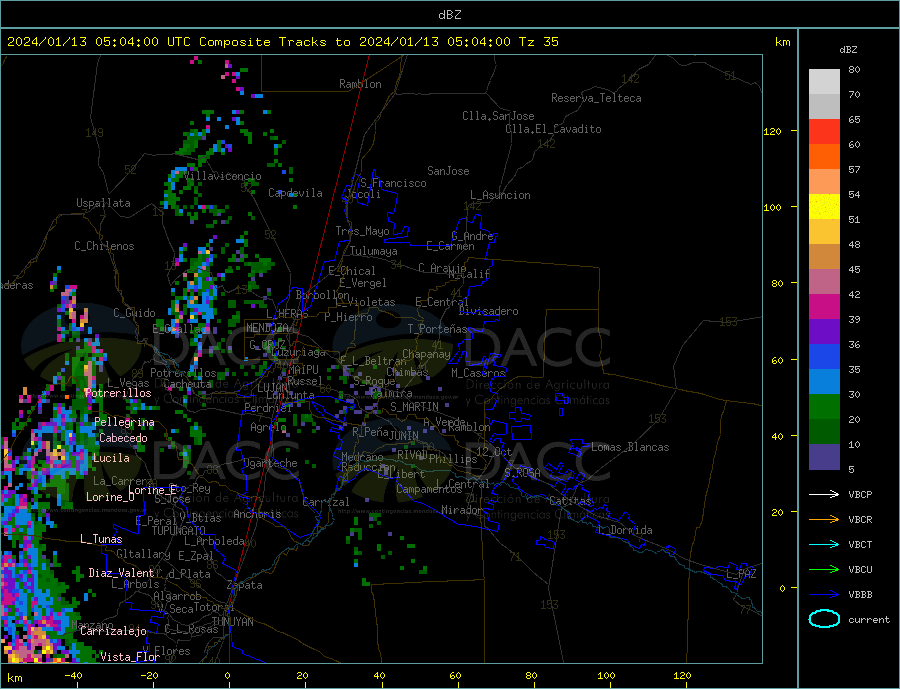Click the cyan VBCT arrow legend icon
The width and height of the screenshot is (900, 689).
[x=824, y=544]
